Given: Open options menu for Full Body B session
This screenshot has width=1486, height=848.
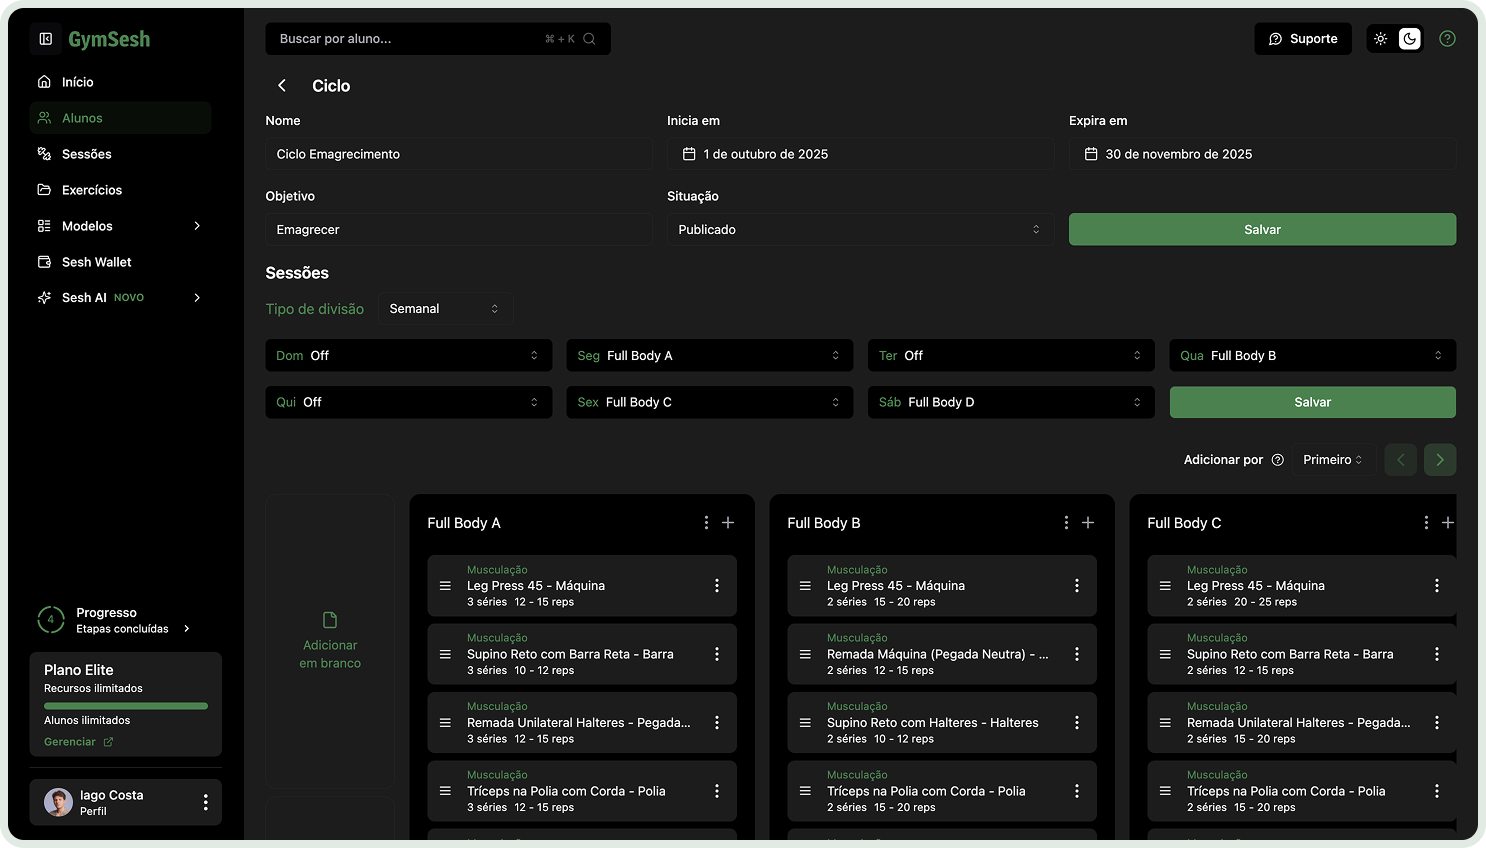Looking at the screenshot, I should (x=1066, y=523).
